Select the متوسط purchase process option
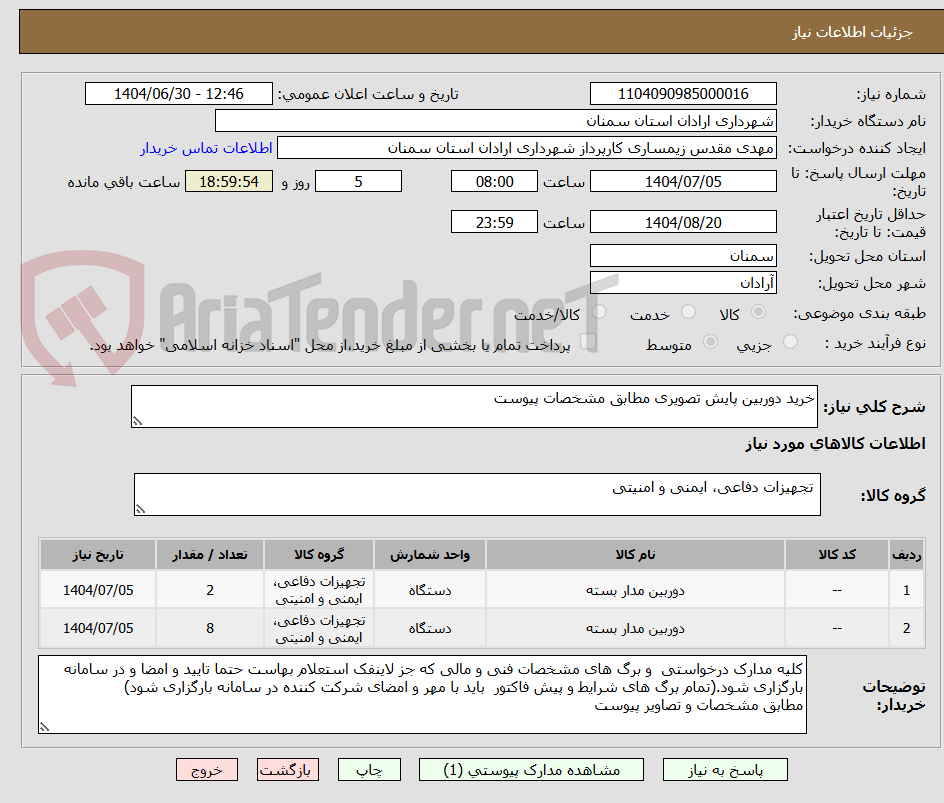 point(711,341)
